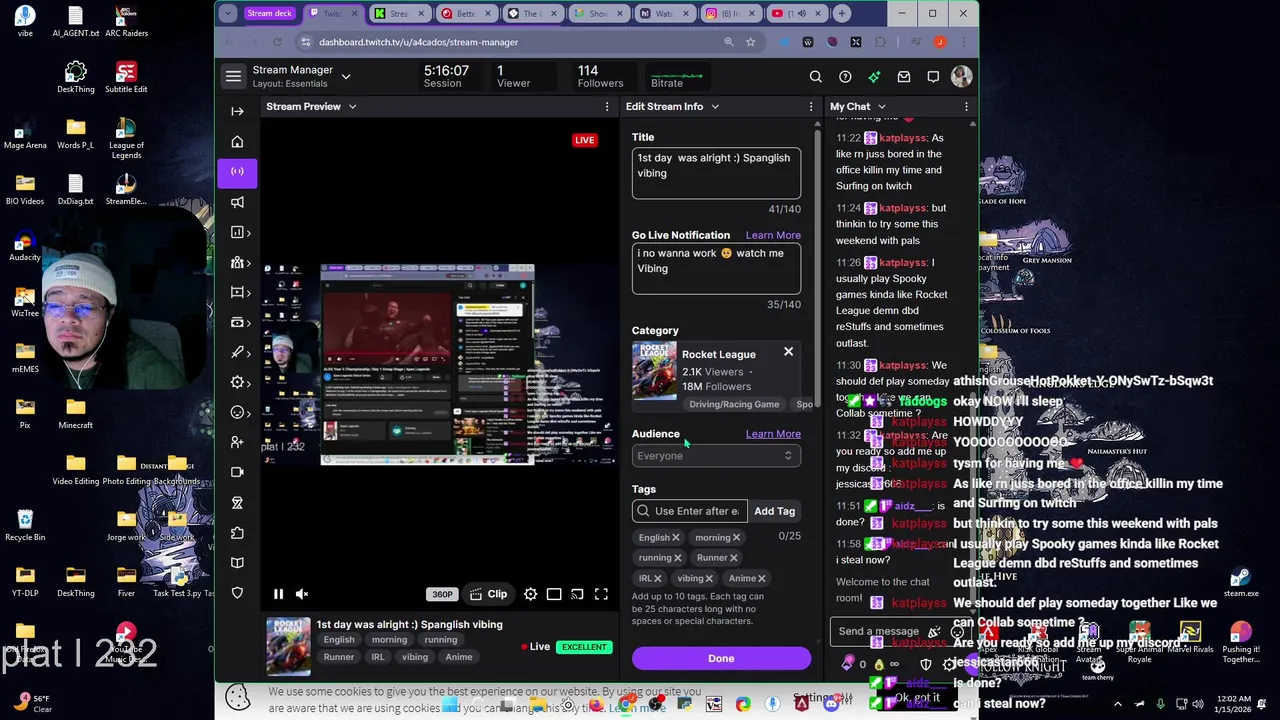Switch to the Kick 'Strea' browser tab
1280x720 pixels.
point(400,13)
